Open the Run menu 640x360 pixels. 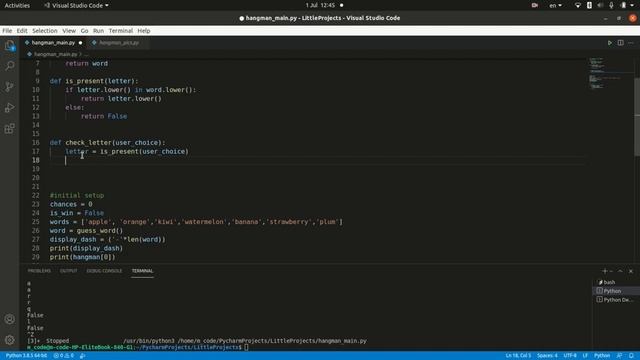click(98, 31)
